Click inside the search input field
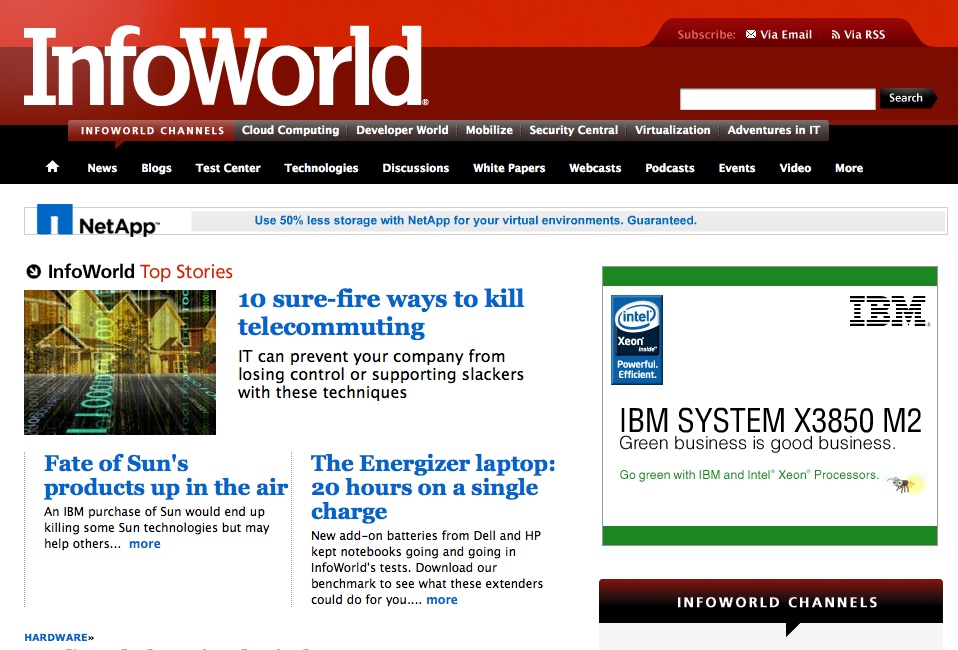 coord(777,98)
